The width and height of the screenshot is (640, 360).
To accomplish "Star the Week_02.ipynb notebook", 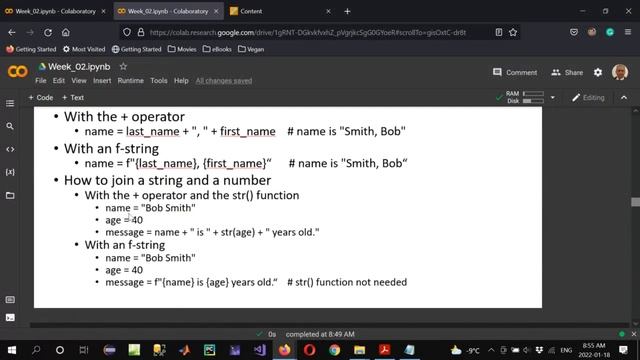I will 123,66.
